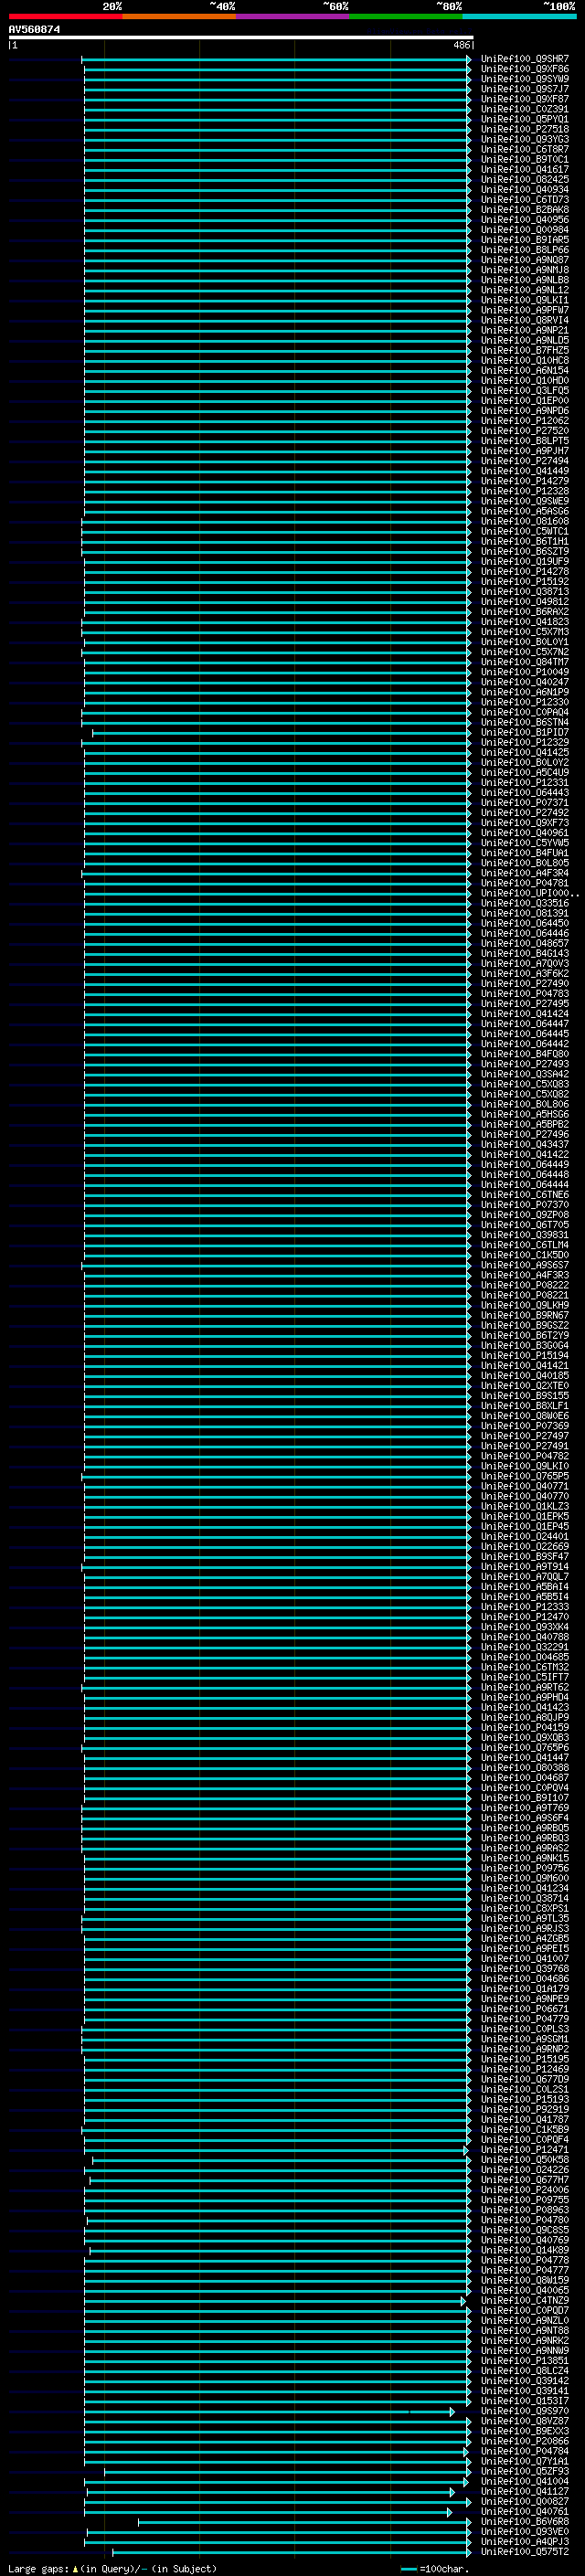The width and height of the screenshot is (585, 2576).
Task: Select label UniRef100_A7Q0V3
Action: [x=525, y=964]
